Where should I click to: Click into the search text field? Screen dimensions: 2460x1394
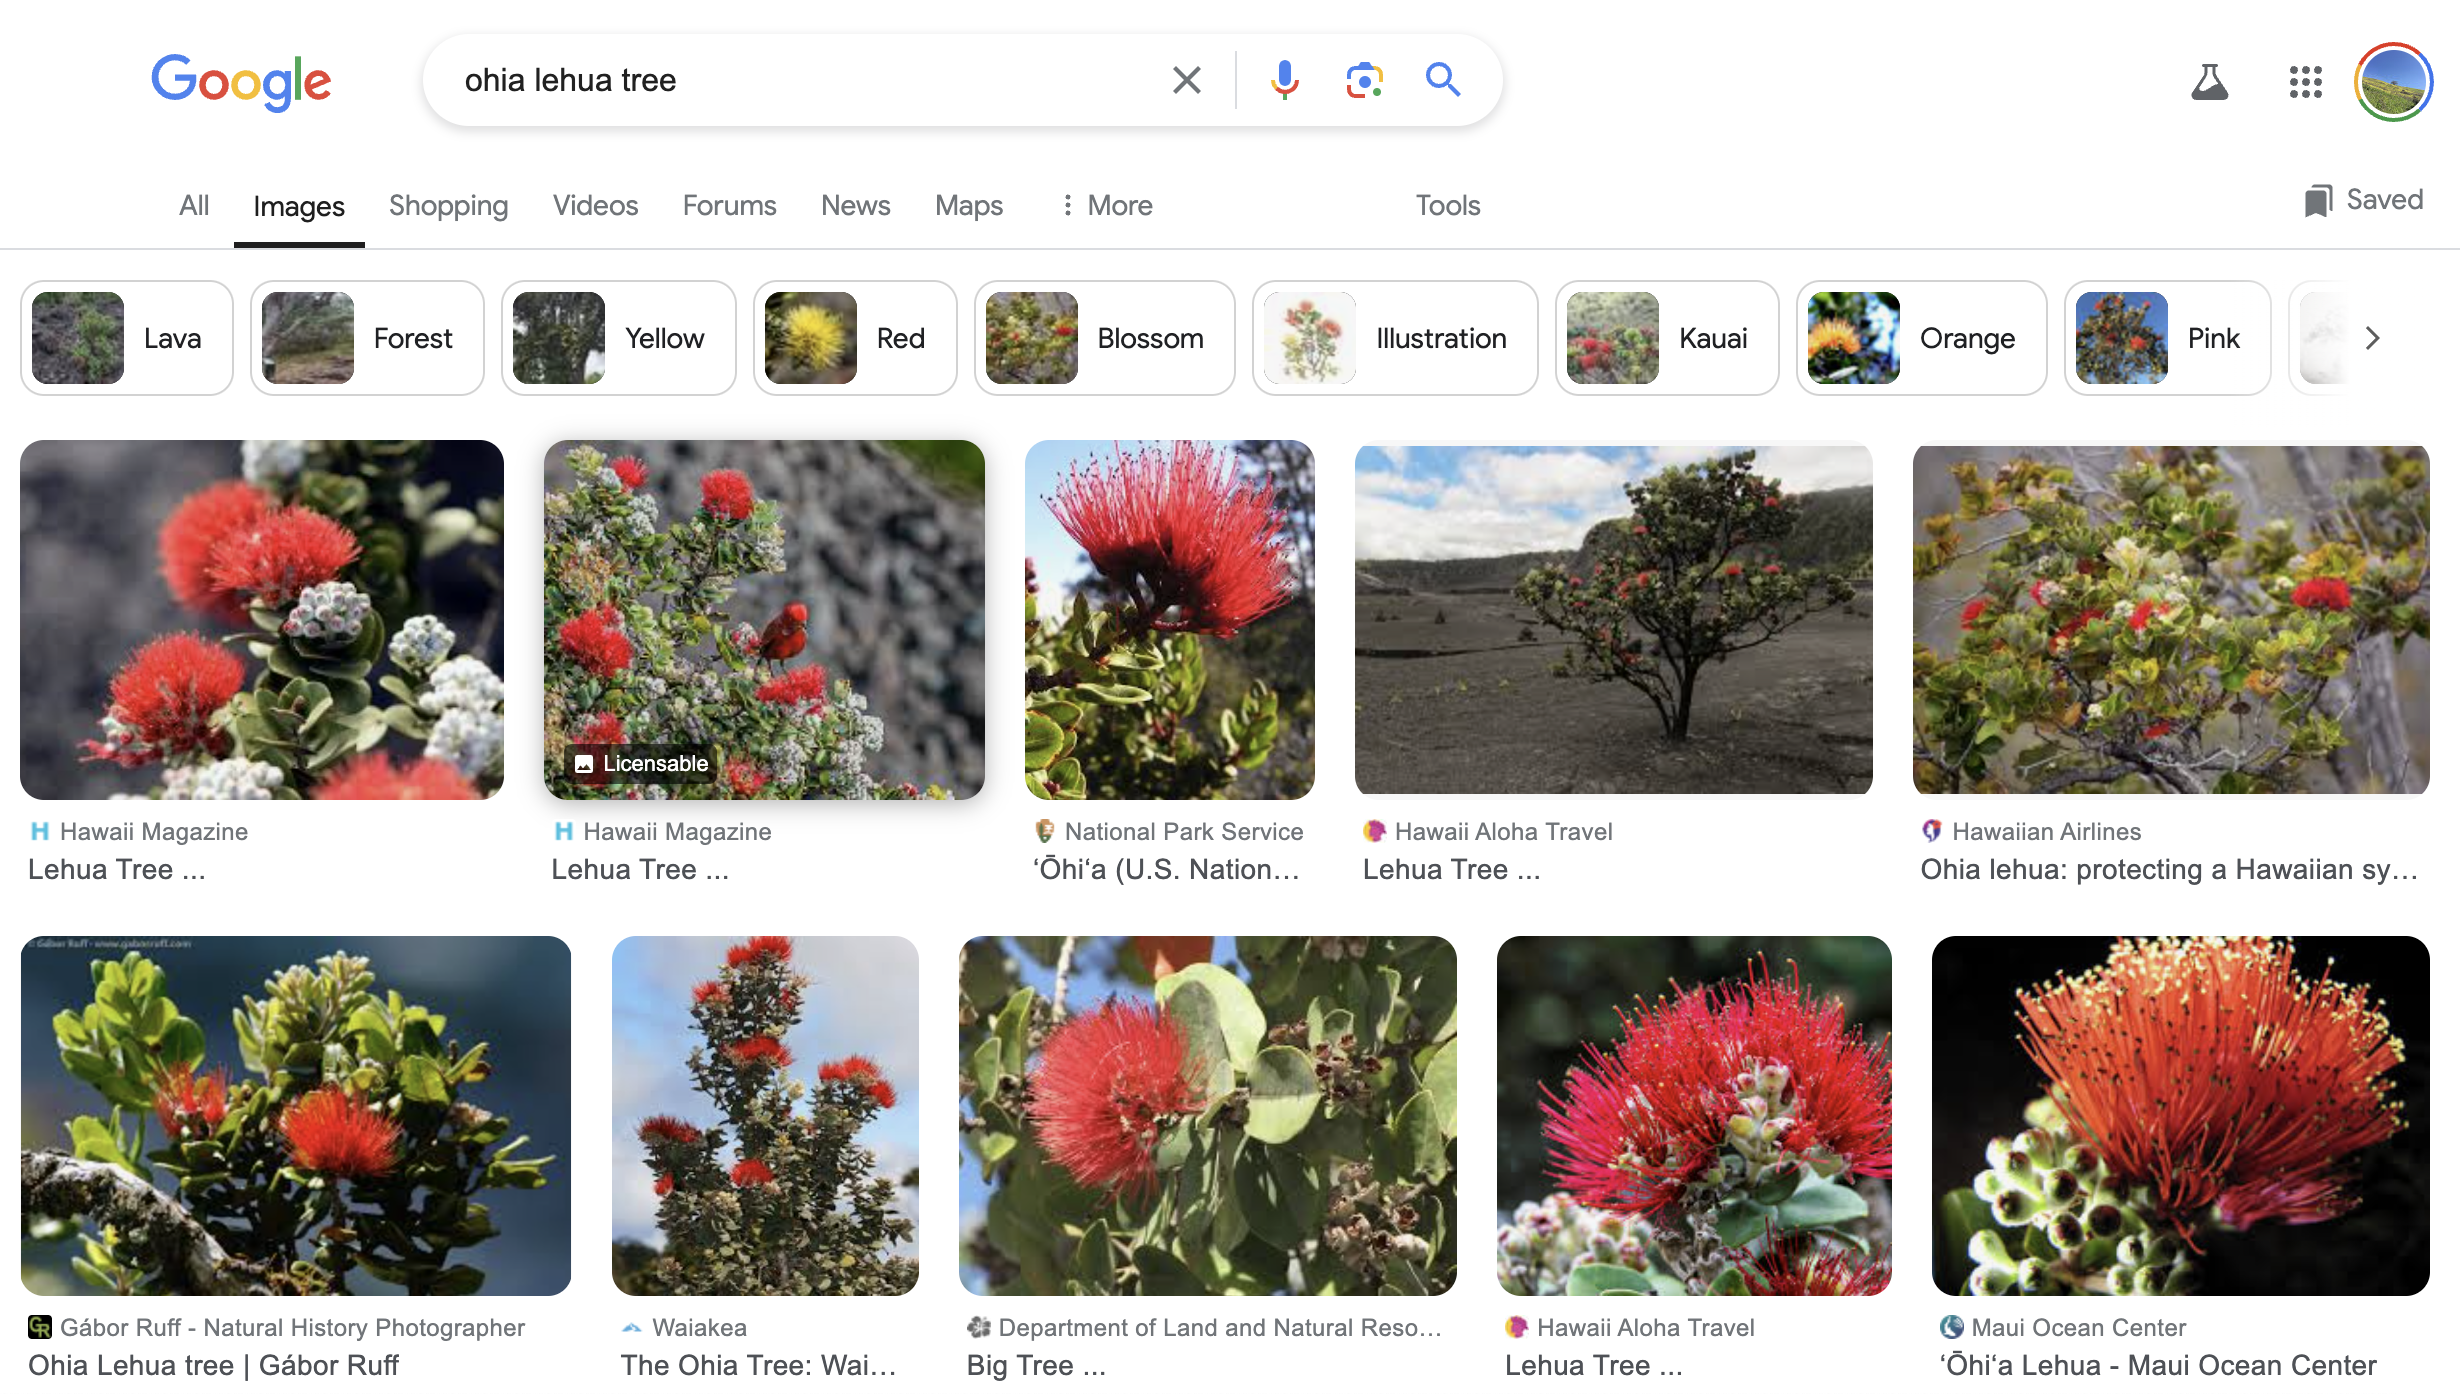tap(800, 80)
